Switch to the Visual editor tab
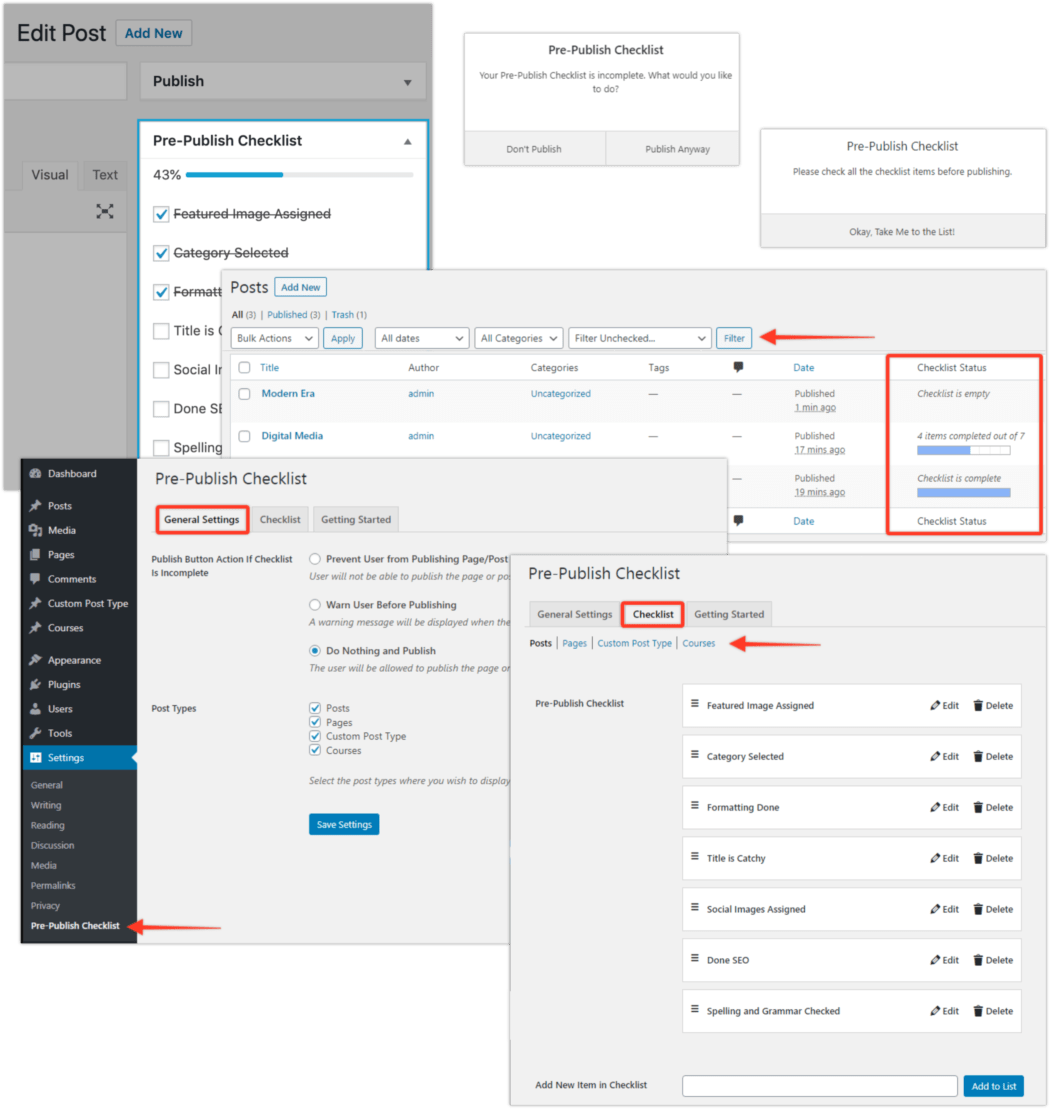The image size is (1050, 1109). pos(49,175)
